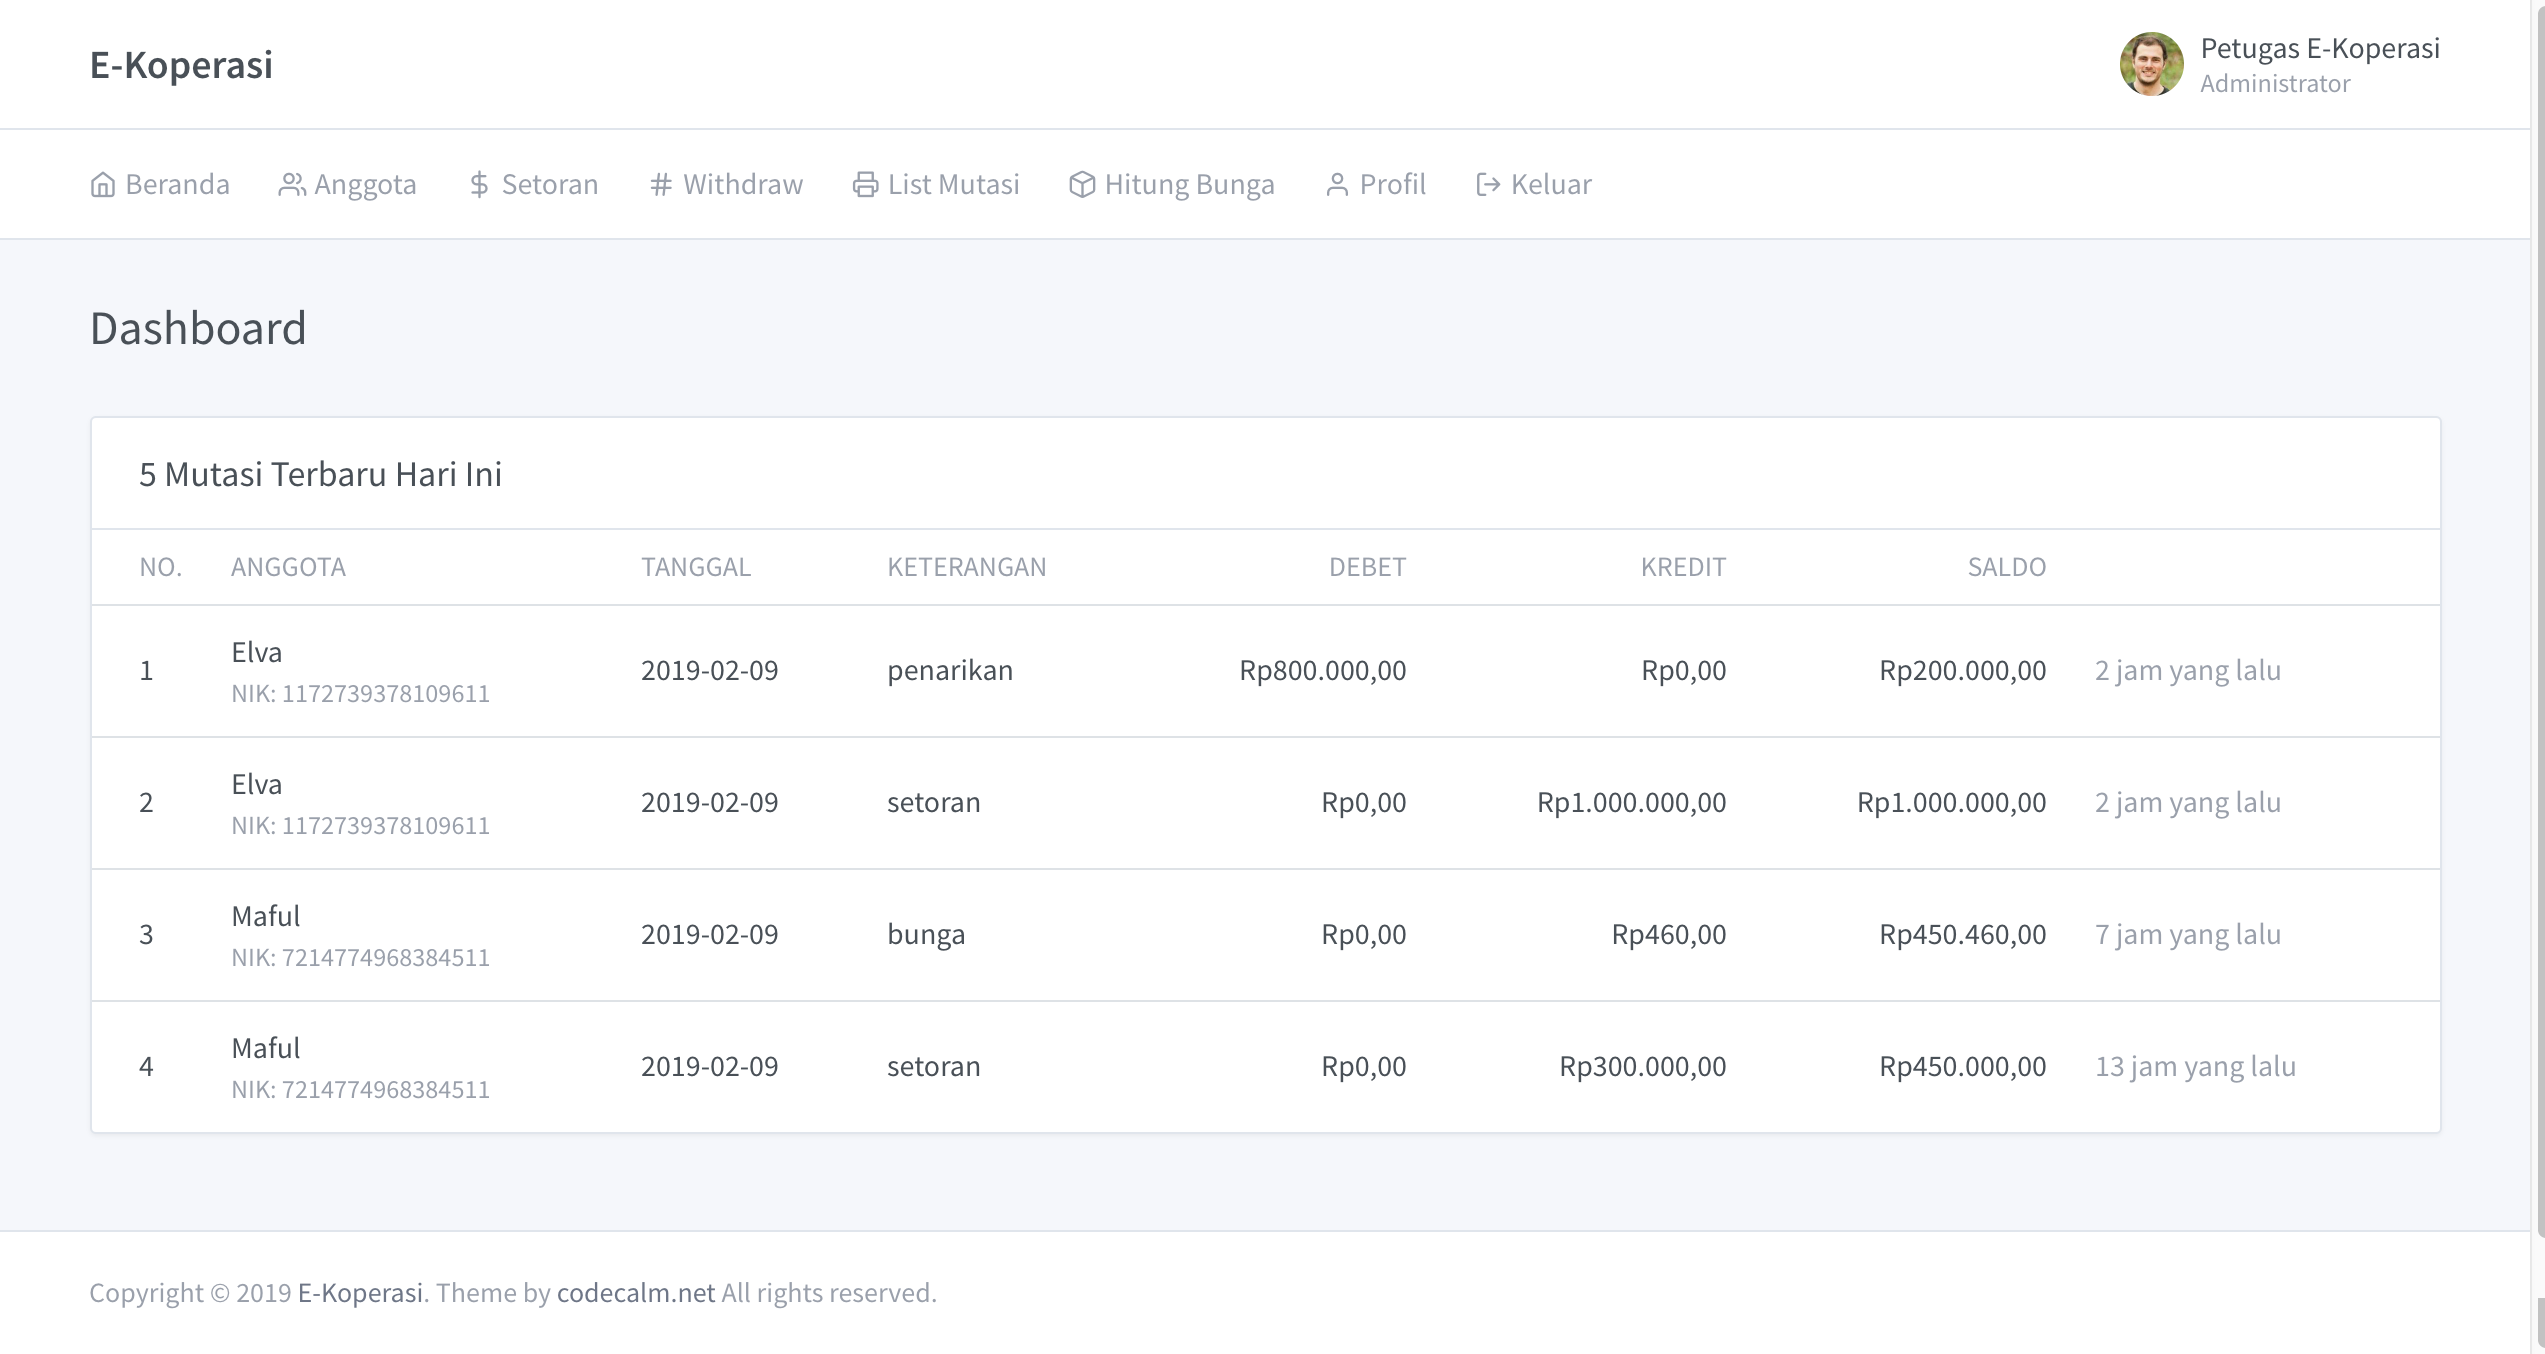This screenshot has height=1354, width=2545.
Task: Click the E-Koperasi brand title
Action: (x=181, y=65)
